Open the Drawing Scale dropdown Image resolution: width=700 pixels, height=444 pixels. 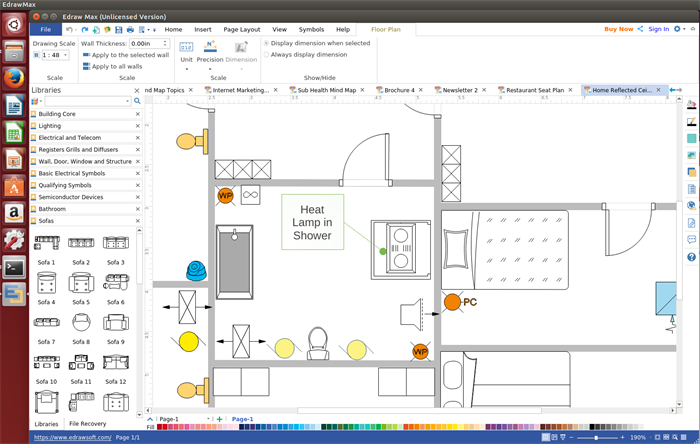(64, 55)
